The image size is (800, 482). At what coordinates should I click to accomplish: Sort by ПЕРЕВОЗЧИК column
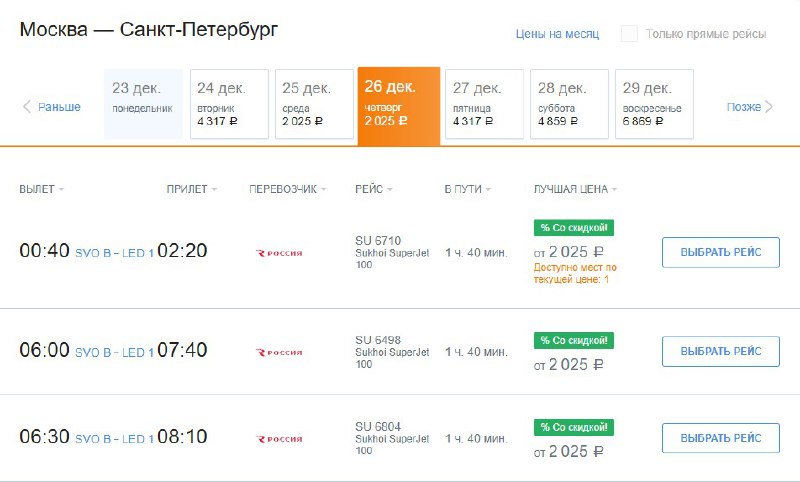[287, 189]
